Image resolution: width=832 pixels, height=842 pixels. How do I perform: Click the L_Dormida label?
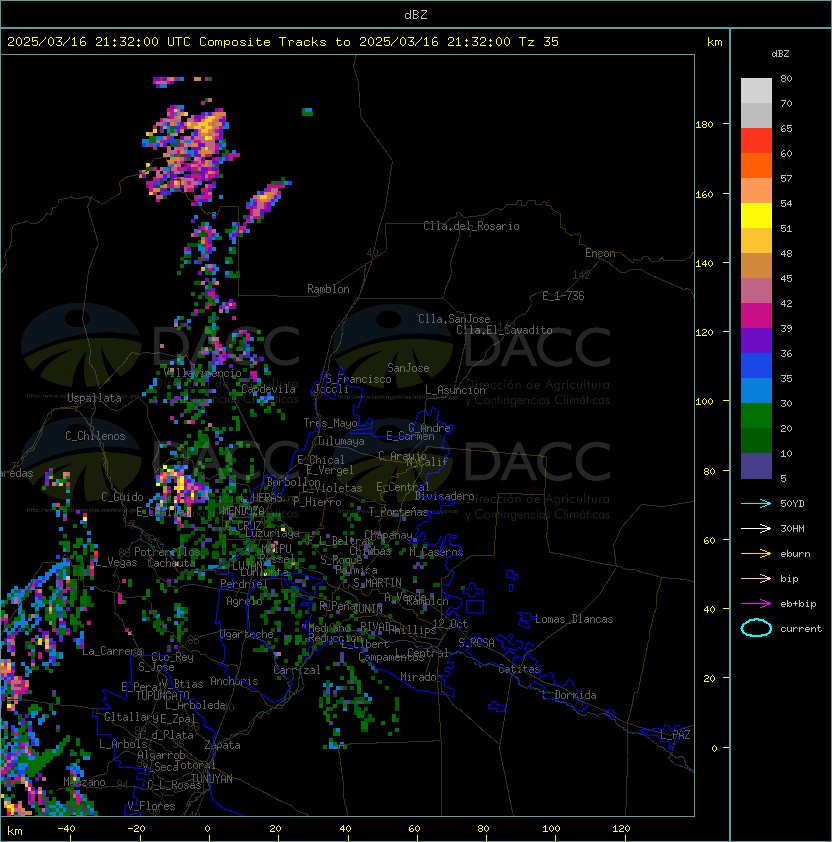(569, 695)
